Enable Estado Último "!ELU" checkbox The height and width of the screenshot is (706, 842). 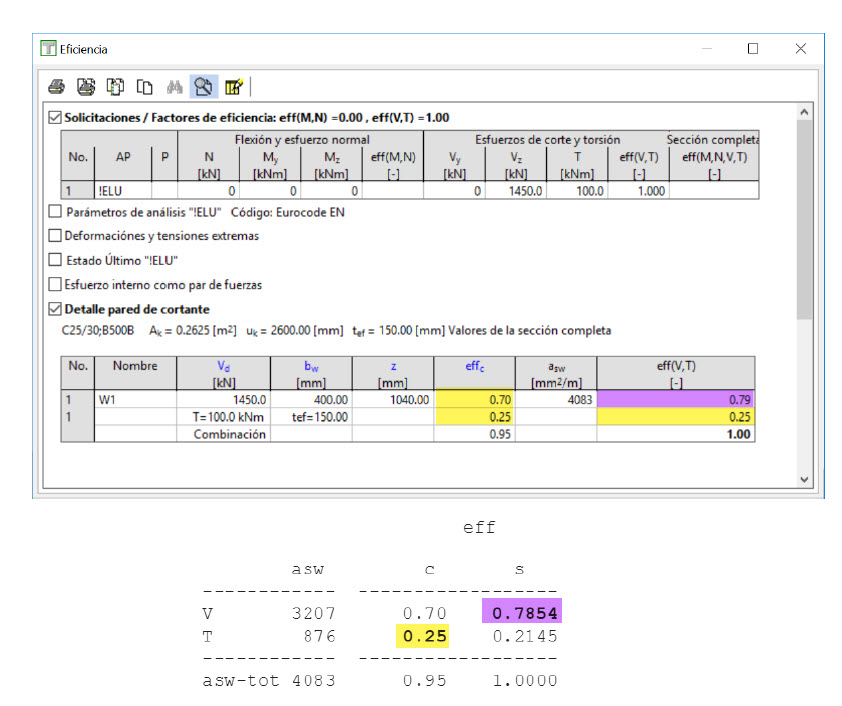[x=55, y=260]
